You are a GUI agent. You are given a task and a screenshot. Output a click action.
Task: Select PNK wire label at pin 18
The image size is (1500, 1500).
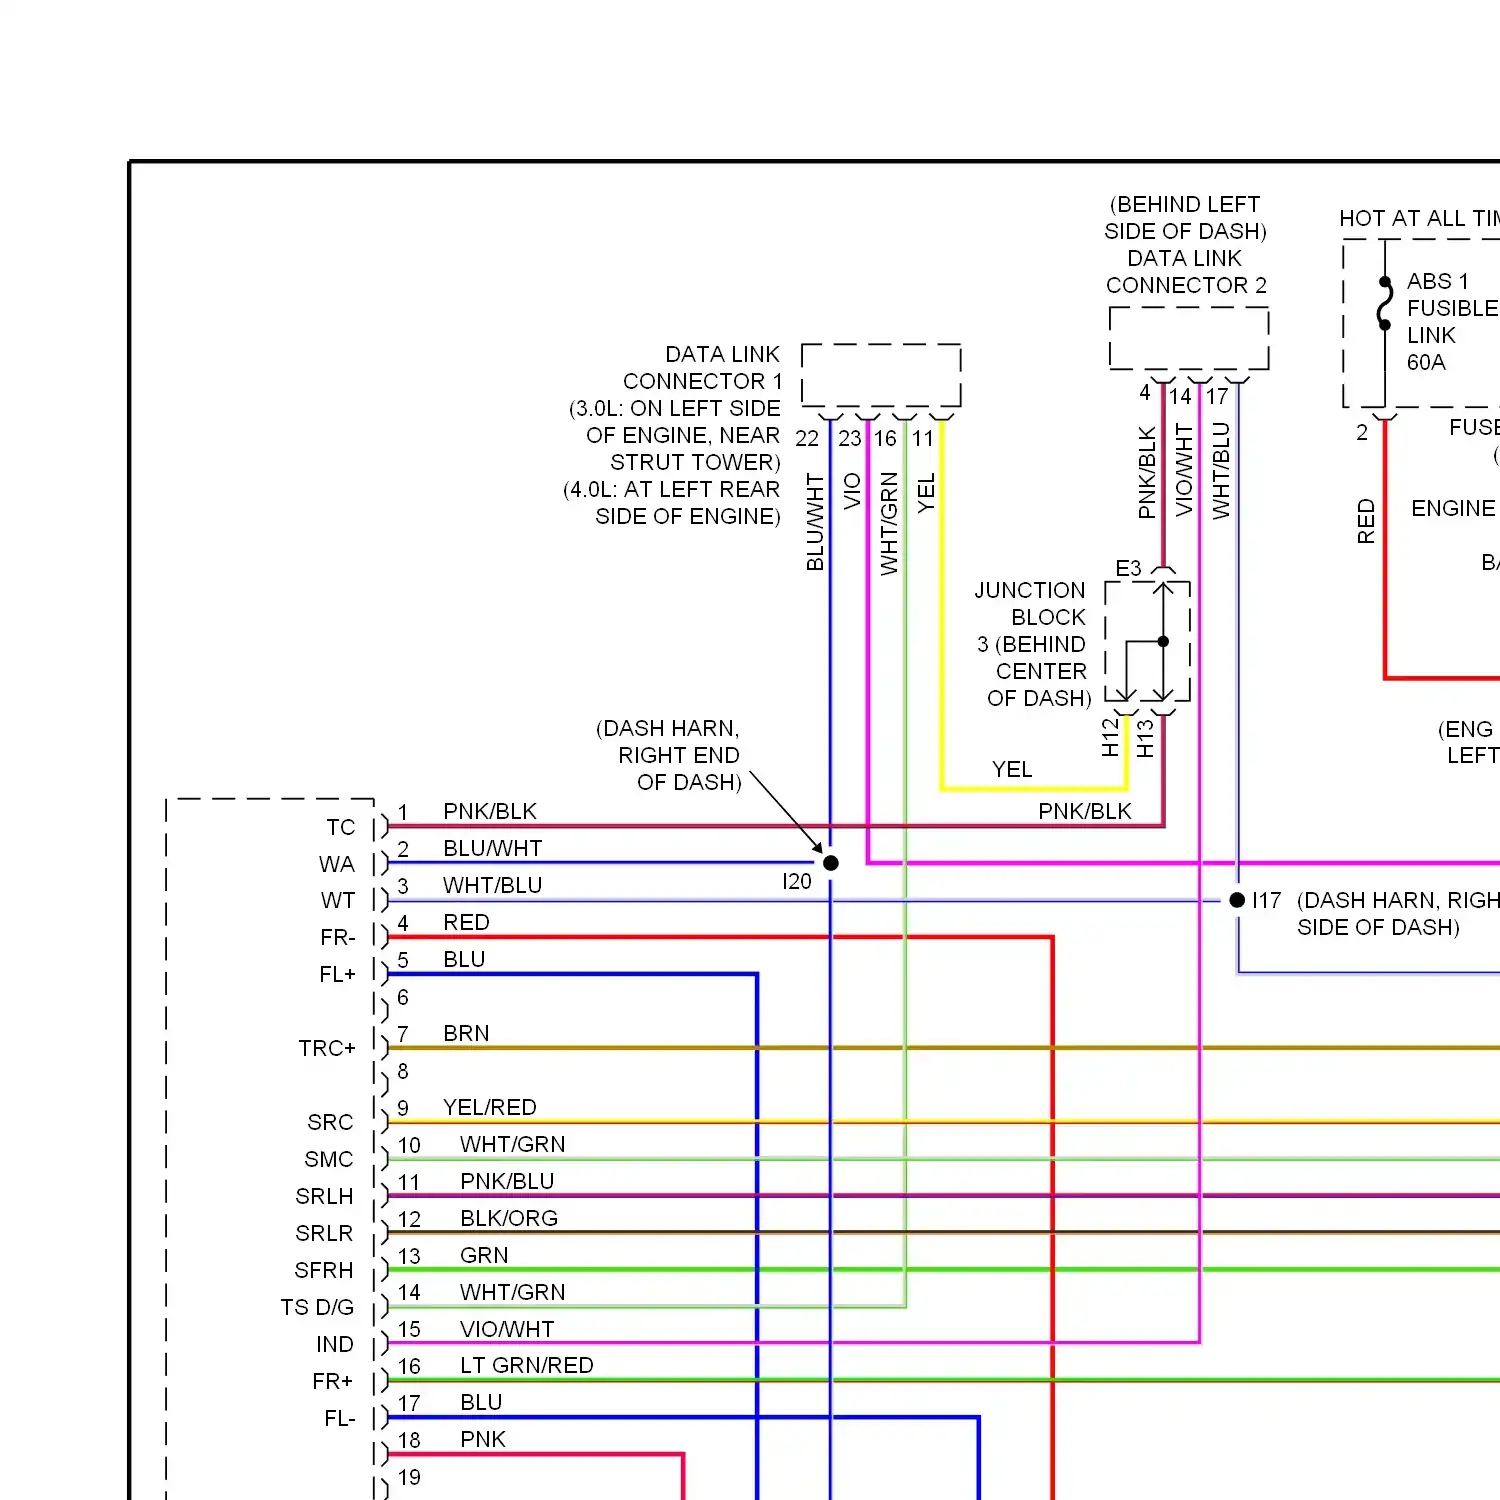(483, 1439)
